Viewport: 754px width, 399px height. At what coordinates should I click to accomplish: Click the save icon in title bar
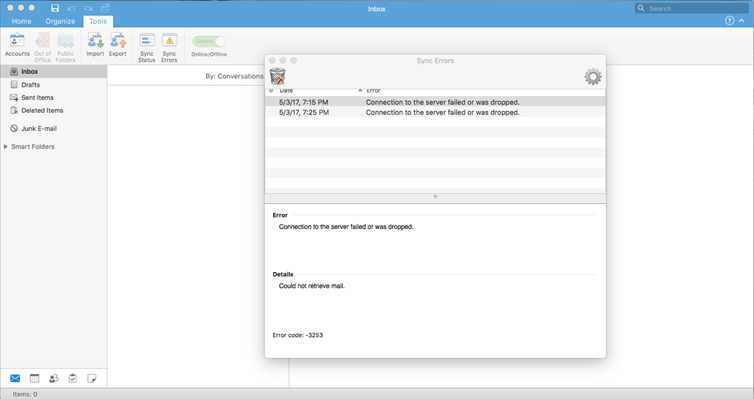(55, 8)
